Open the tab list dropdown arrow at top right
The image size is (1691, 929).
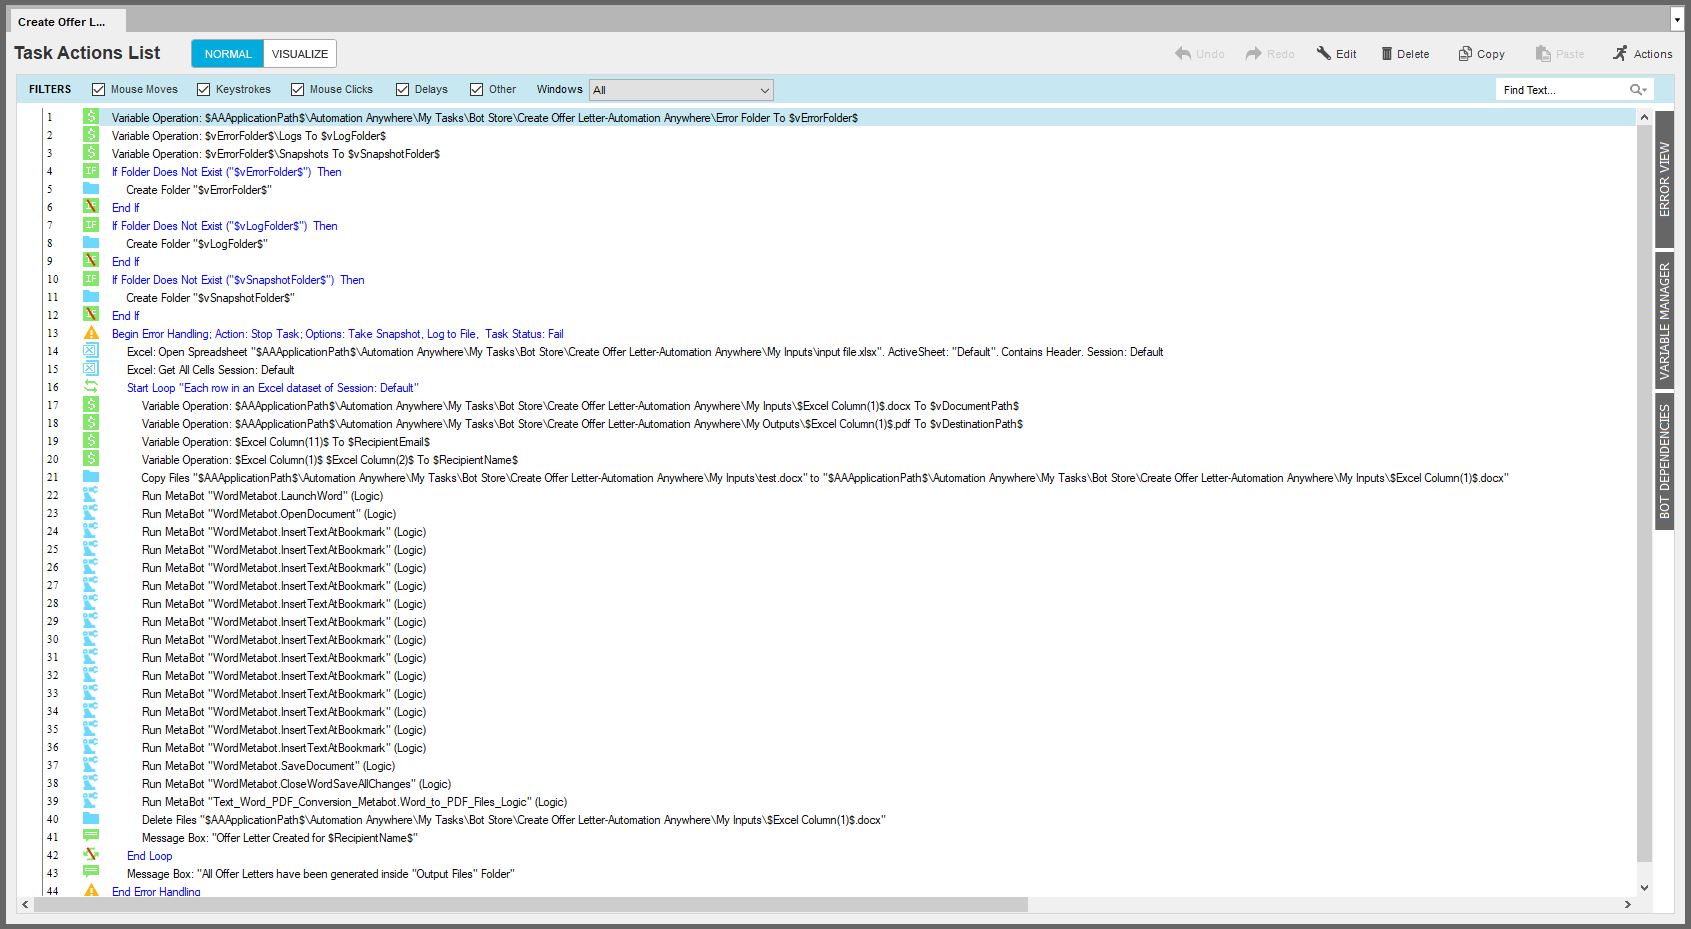click(1677, 20)
